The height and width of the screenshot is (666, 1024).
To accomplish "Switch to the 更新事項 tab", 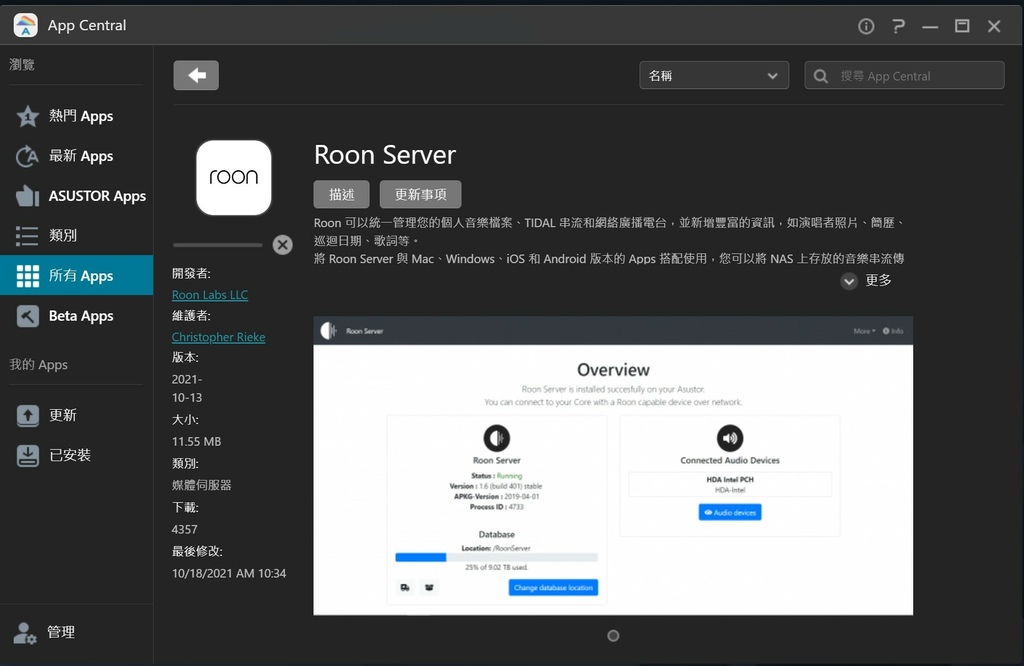I will pyautogui.click(x=421, y=195).
